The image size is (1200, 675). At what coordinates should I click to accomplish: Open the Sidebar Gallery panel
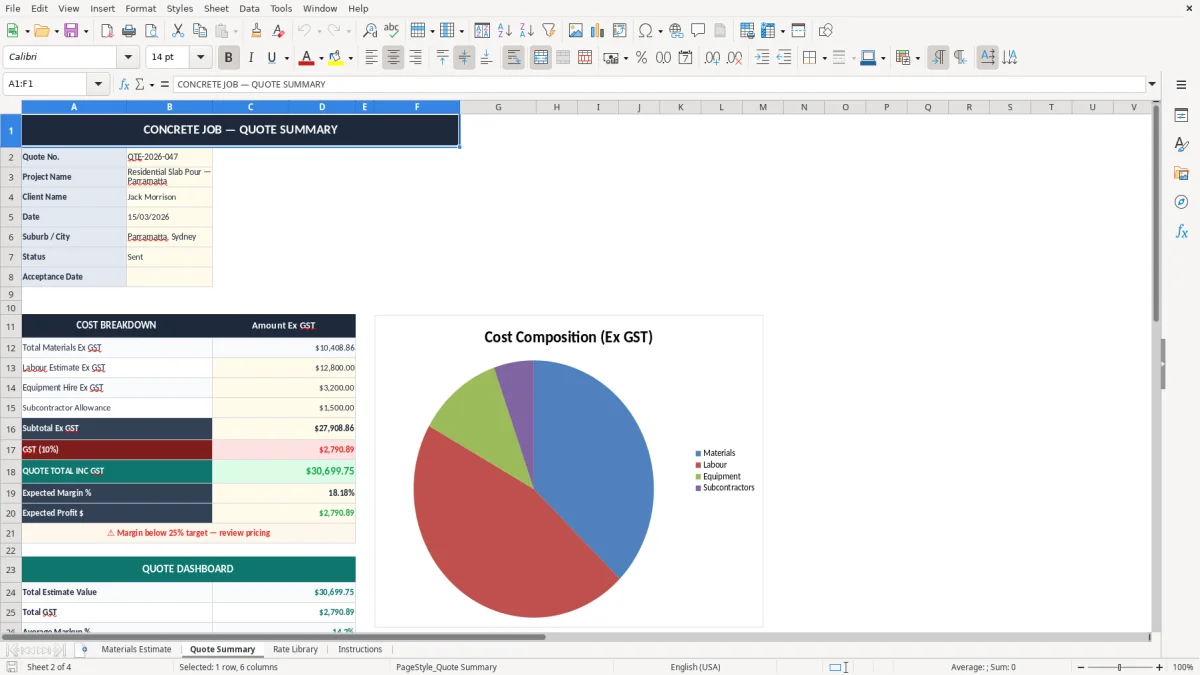1181,173
